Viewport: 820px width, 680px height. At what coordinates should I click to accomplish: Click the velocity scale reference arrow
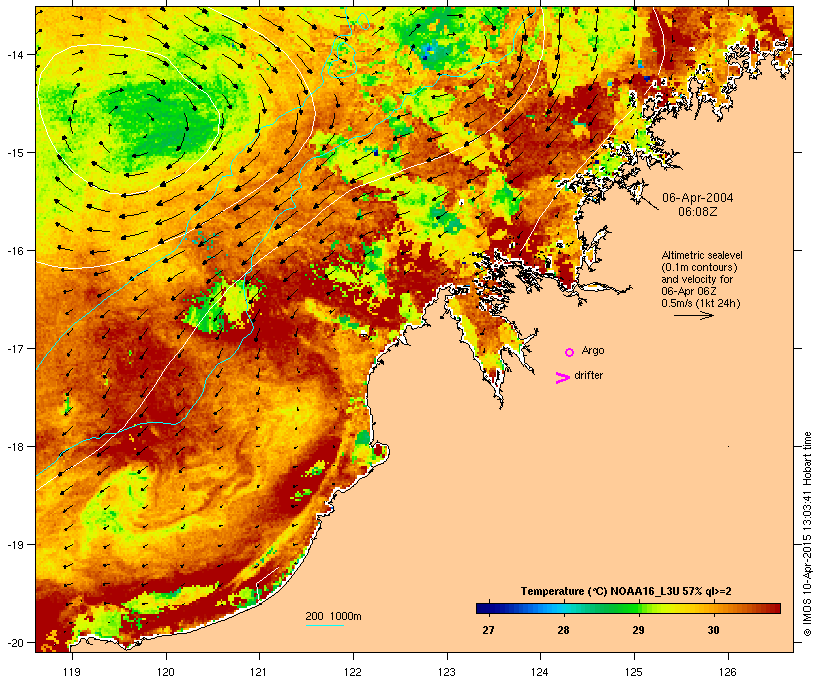(x=693, y=315)
